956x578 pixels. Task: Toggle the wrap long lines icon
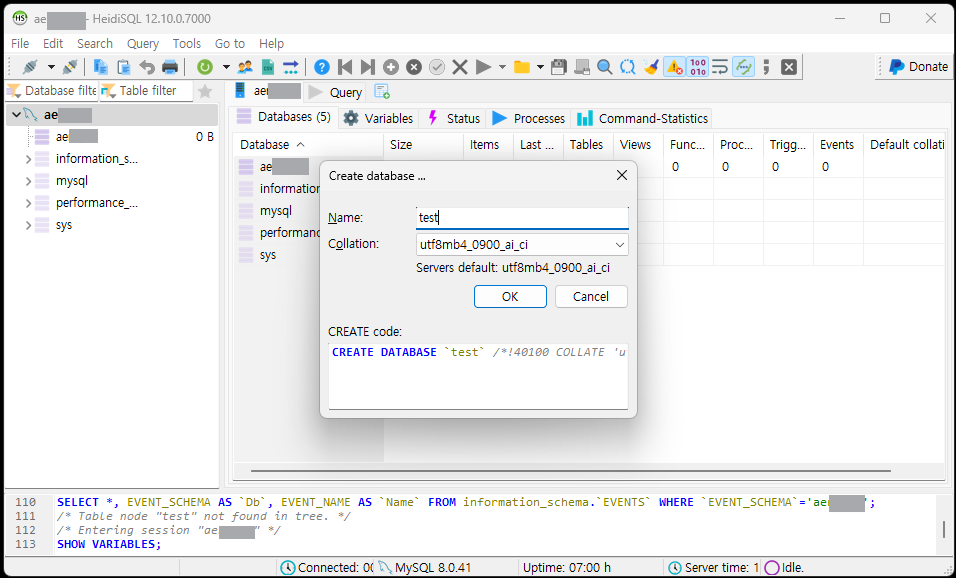click(721, 66)
